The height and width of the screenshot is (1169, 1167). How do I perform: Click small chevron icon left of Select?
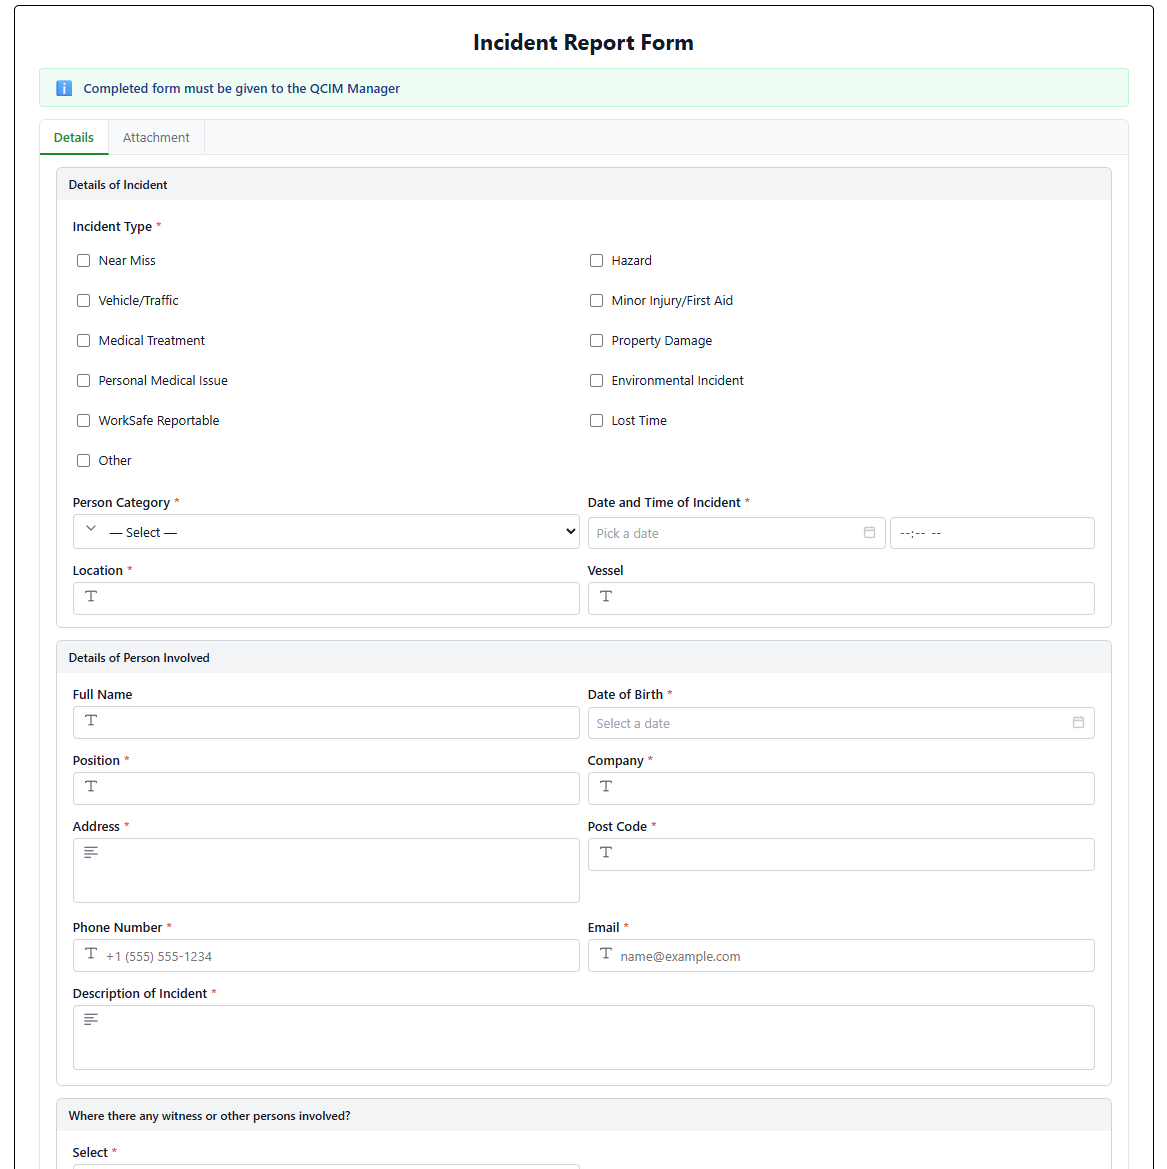coord(91,529)
